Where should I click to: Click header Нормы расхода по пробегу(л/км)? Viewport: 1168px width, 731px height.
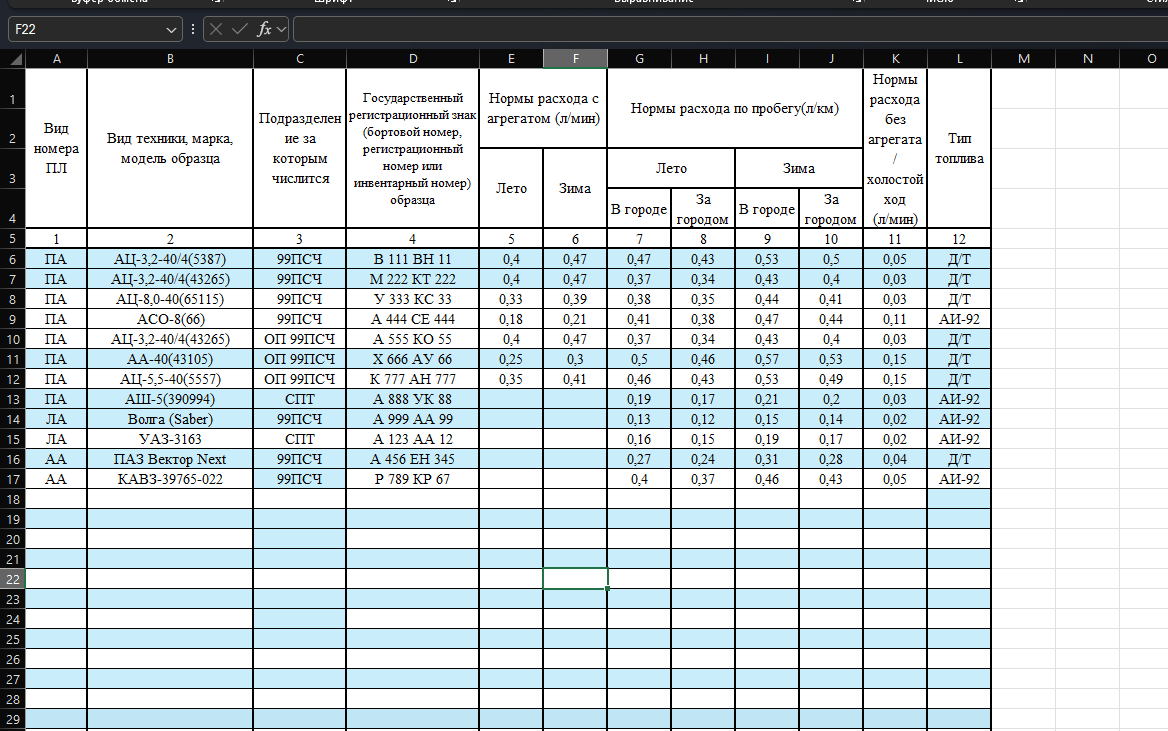click(734, 109)
